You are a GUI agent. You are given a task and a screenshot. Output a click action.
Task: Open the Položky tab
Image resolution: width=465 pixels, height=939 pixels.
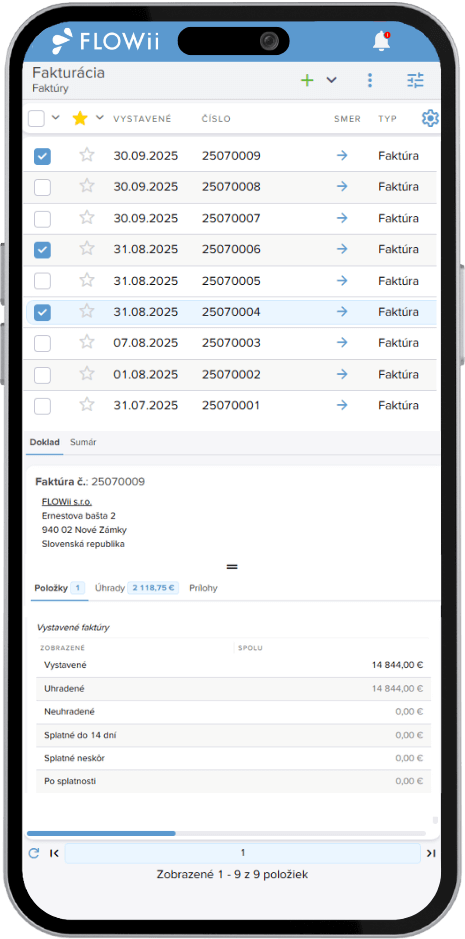coord(58,588)
